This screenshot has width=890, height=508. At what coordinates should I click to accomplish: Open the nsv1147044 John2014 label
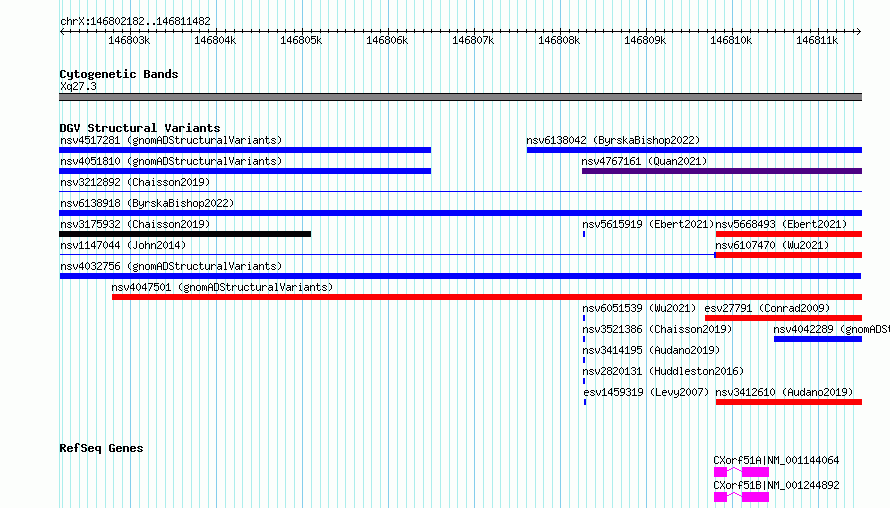[x=123, y=245]
